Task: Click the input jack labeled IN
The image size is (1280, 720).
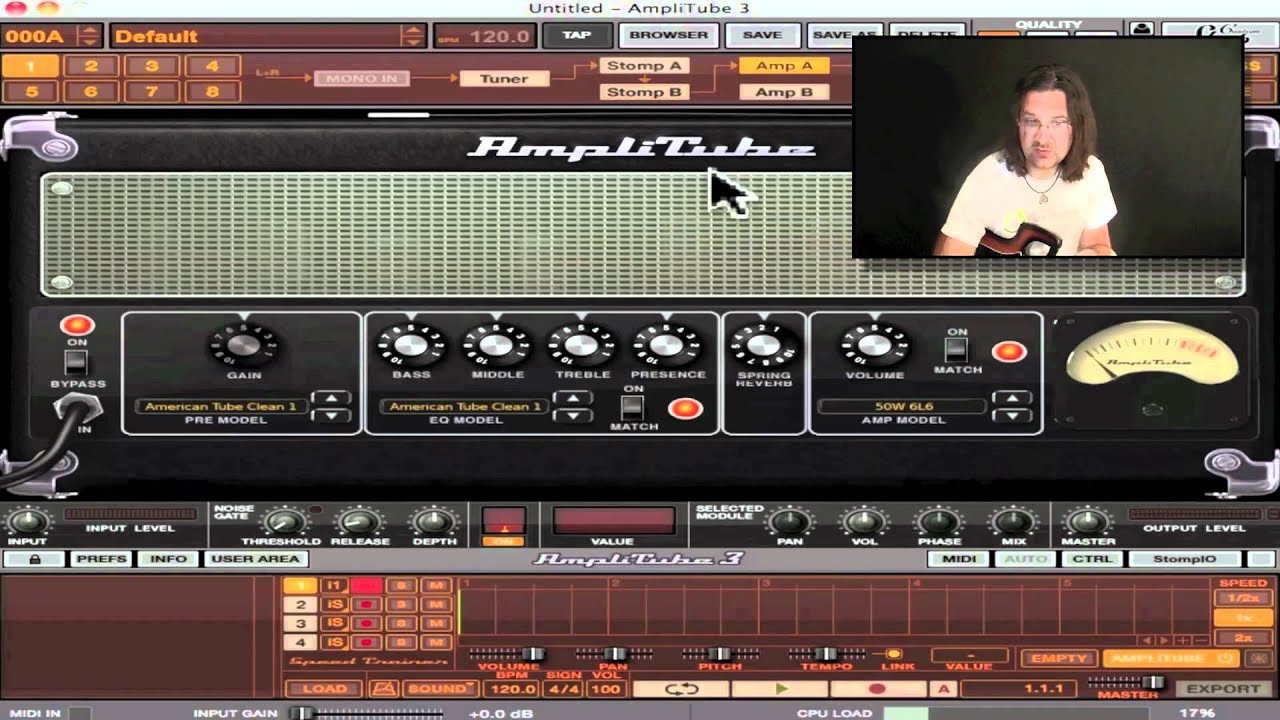Action: (77, 408)
